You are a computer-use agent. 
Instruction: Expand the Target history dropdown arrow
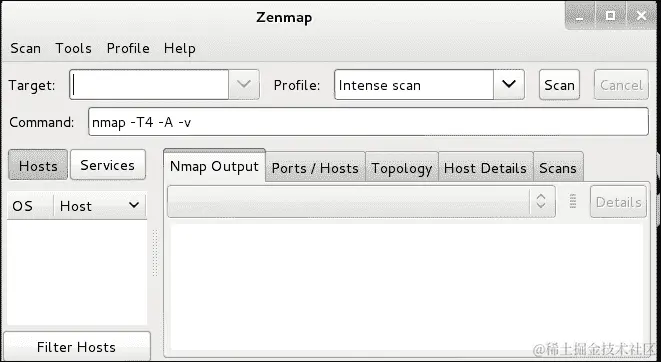click(x=244, y=85)
